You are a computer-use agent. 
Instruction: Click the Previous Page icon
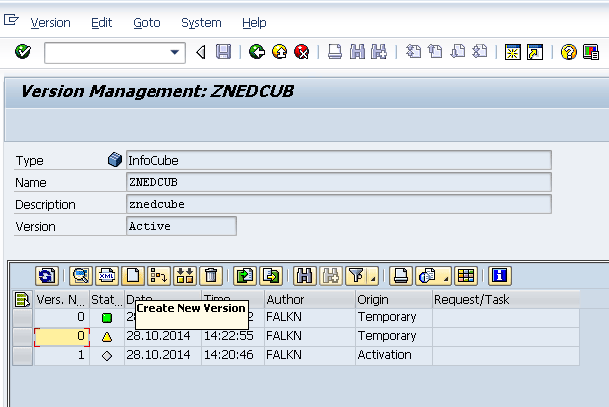435,52
